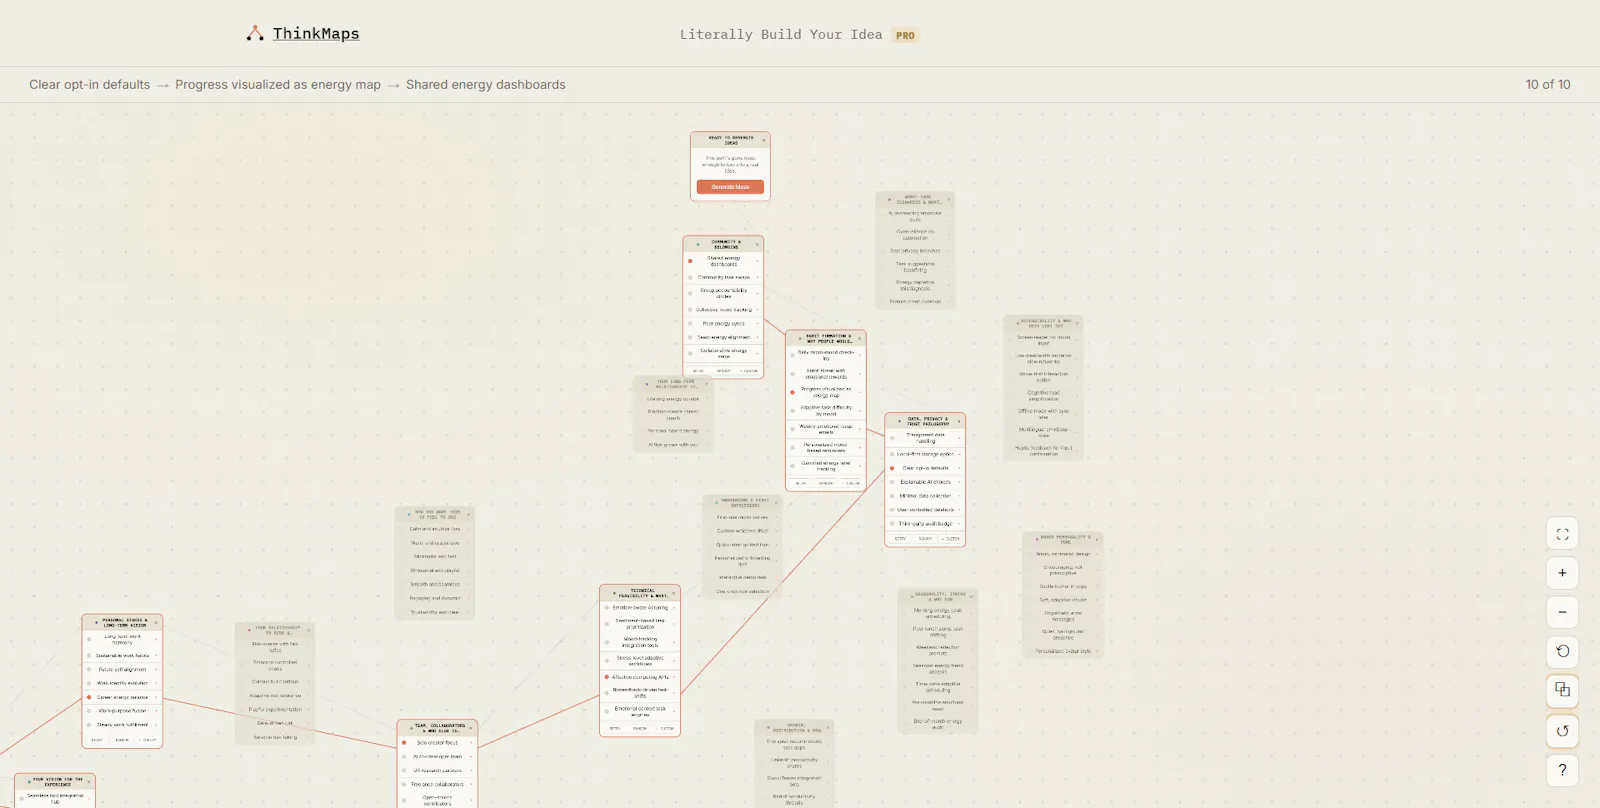The height and width of the screenshot is (808, 1600).
Task: Select the AI co-developer team radio option
Action: point(404,757)
